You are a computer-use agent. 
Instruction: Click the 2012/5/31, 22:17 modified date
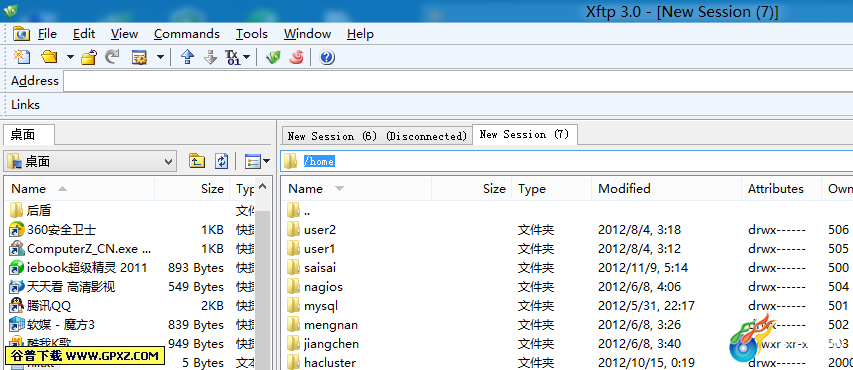pos(646,306)
